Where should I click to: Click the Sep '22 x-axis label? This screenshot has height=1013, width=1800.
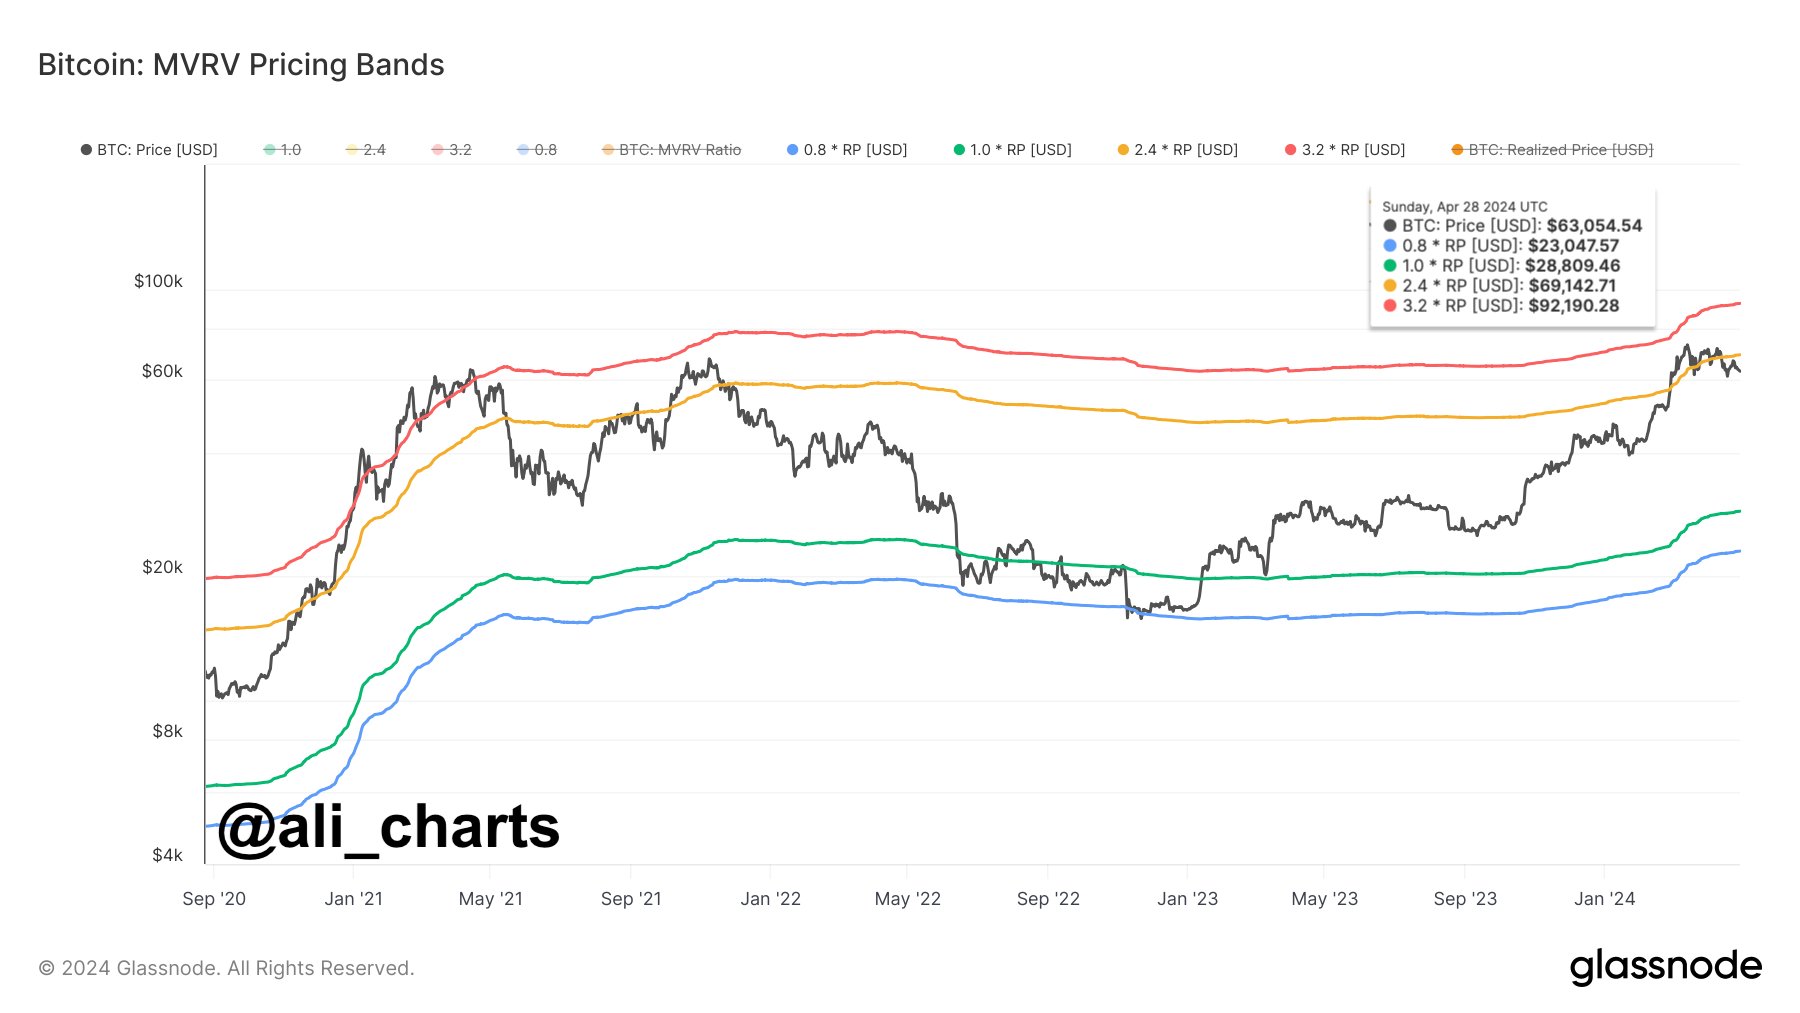coord(1048,899)
